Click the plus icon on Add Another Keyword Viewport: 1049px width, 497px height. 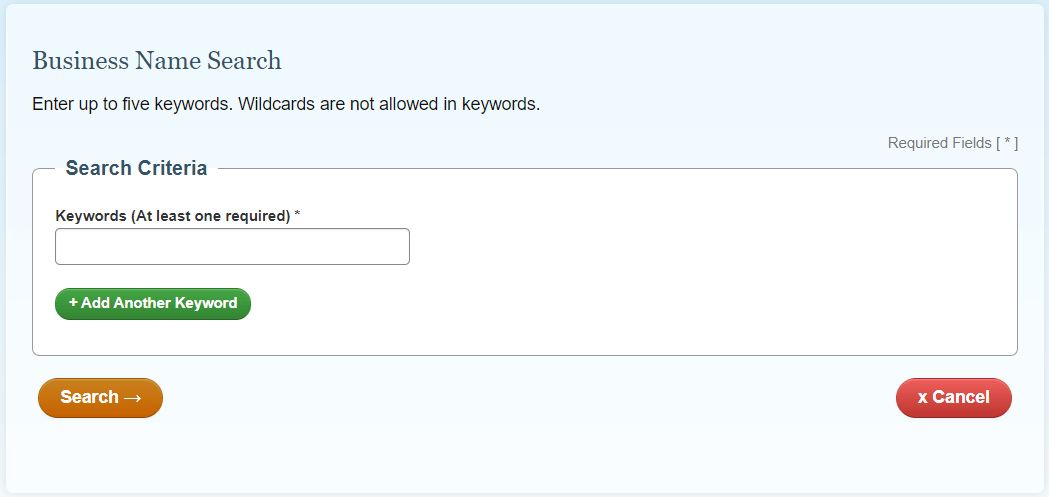click(x=73, y=303)
